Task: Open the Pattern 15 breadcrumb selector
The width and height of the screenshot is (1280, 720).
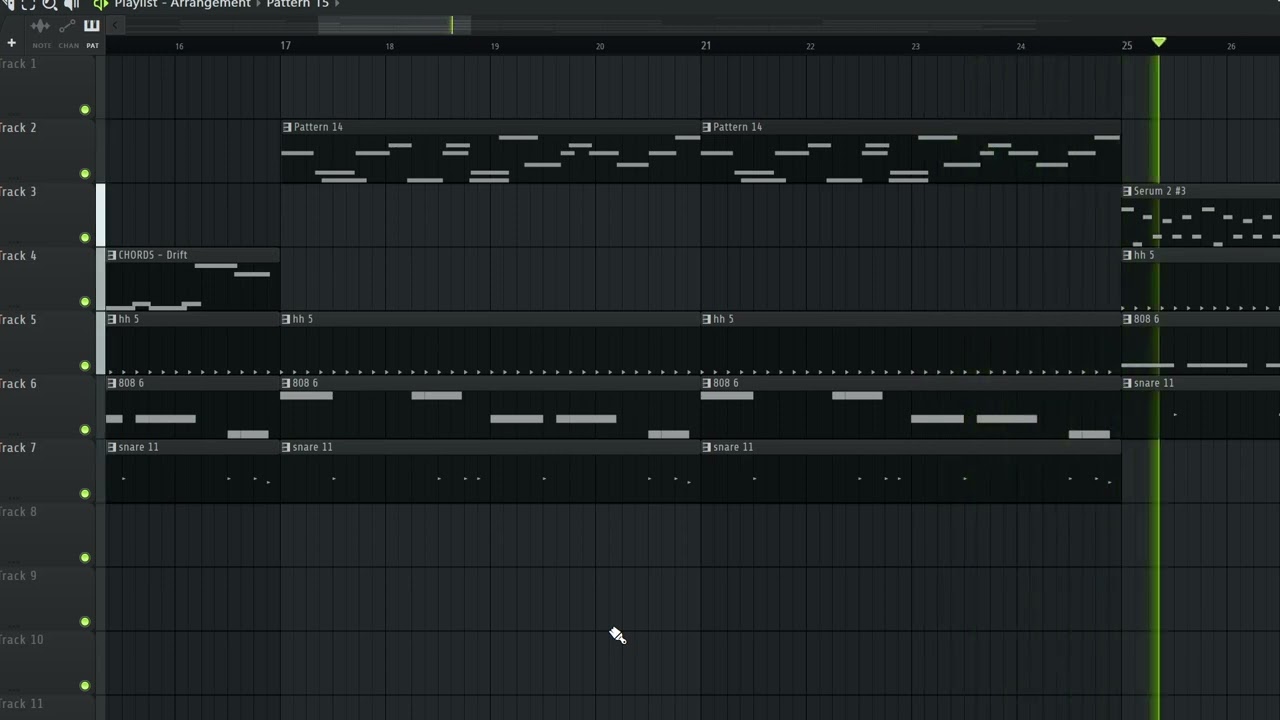Action: click(x=297, y=4)
